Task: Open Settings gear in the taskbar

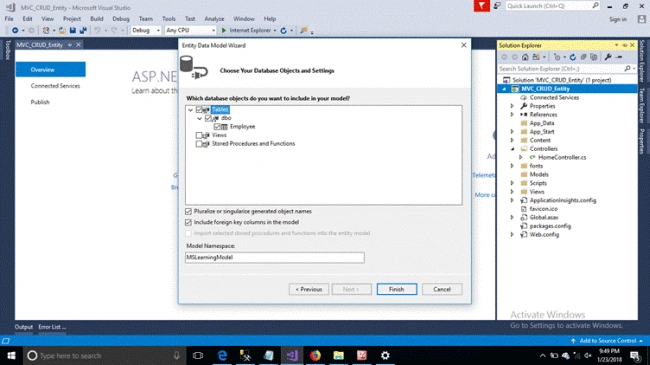Action: (385, 355)
